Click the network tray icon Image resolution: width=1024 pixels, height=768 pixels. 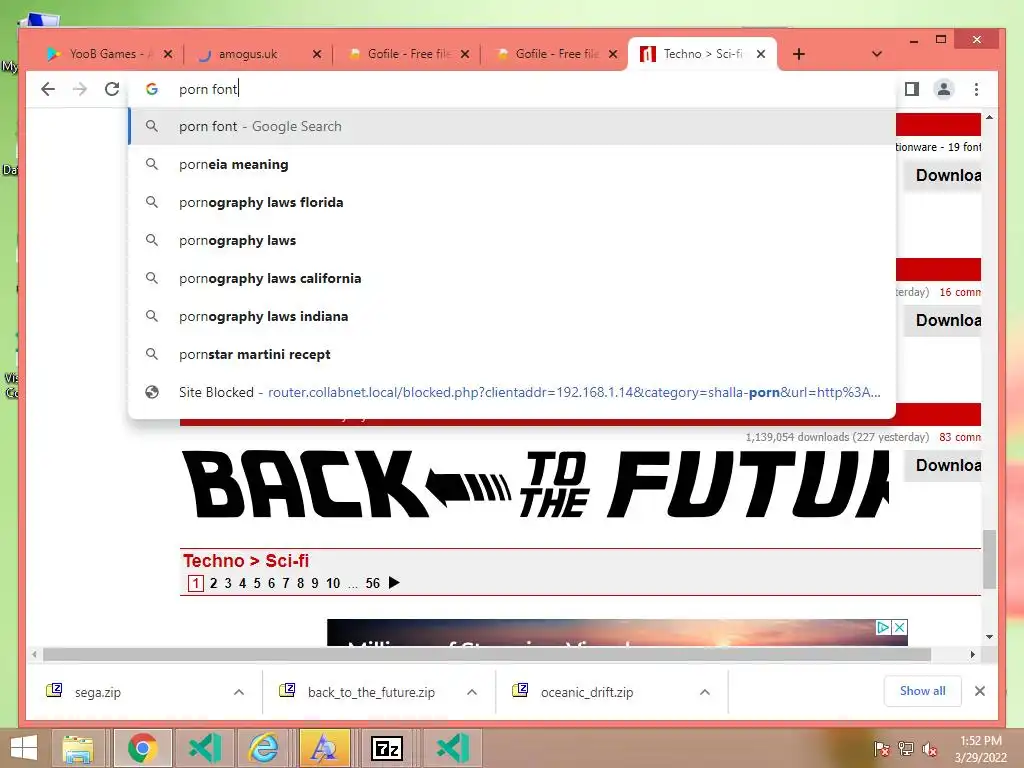906,749
